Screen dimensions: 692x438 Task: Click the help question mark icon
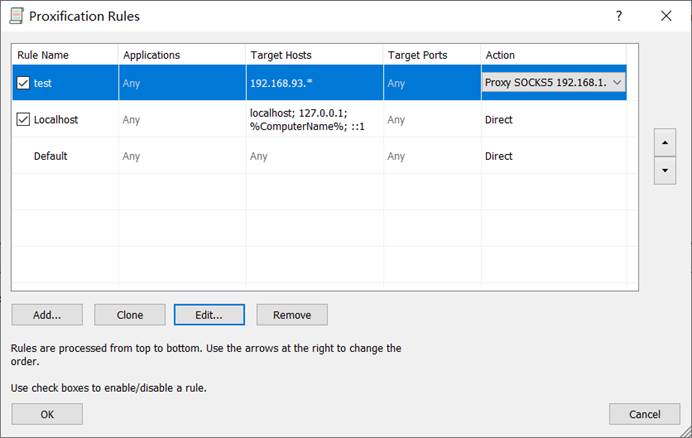619,16
